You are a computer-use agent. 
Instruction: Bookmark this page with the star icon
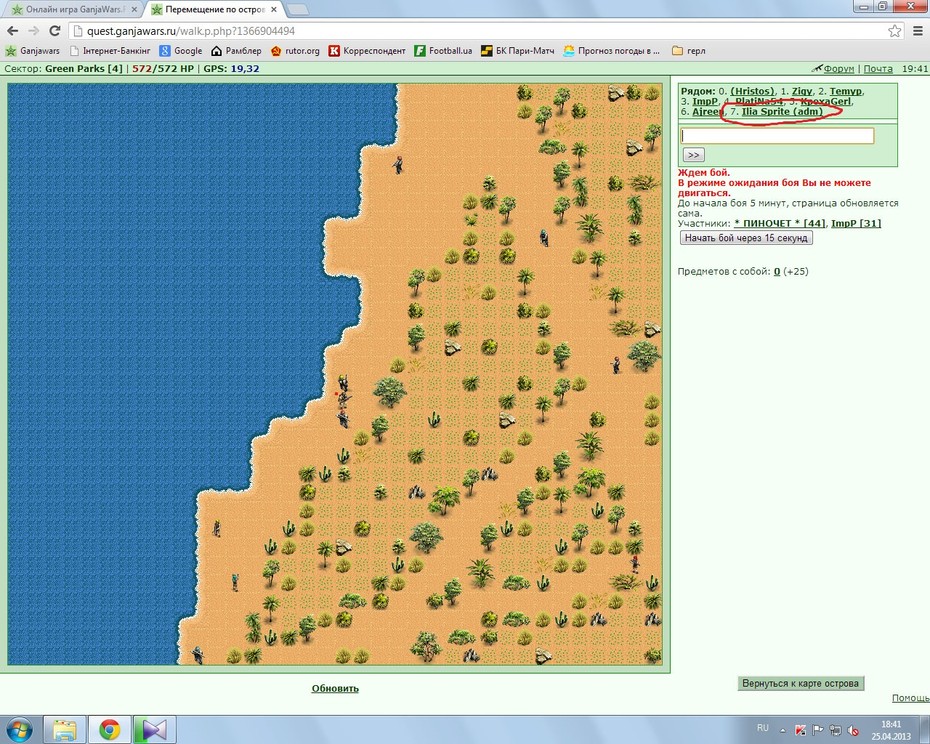[x=894, y=31]
